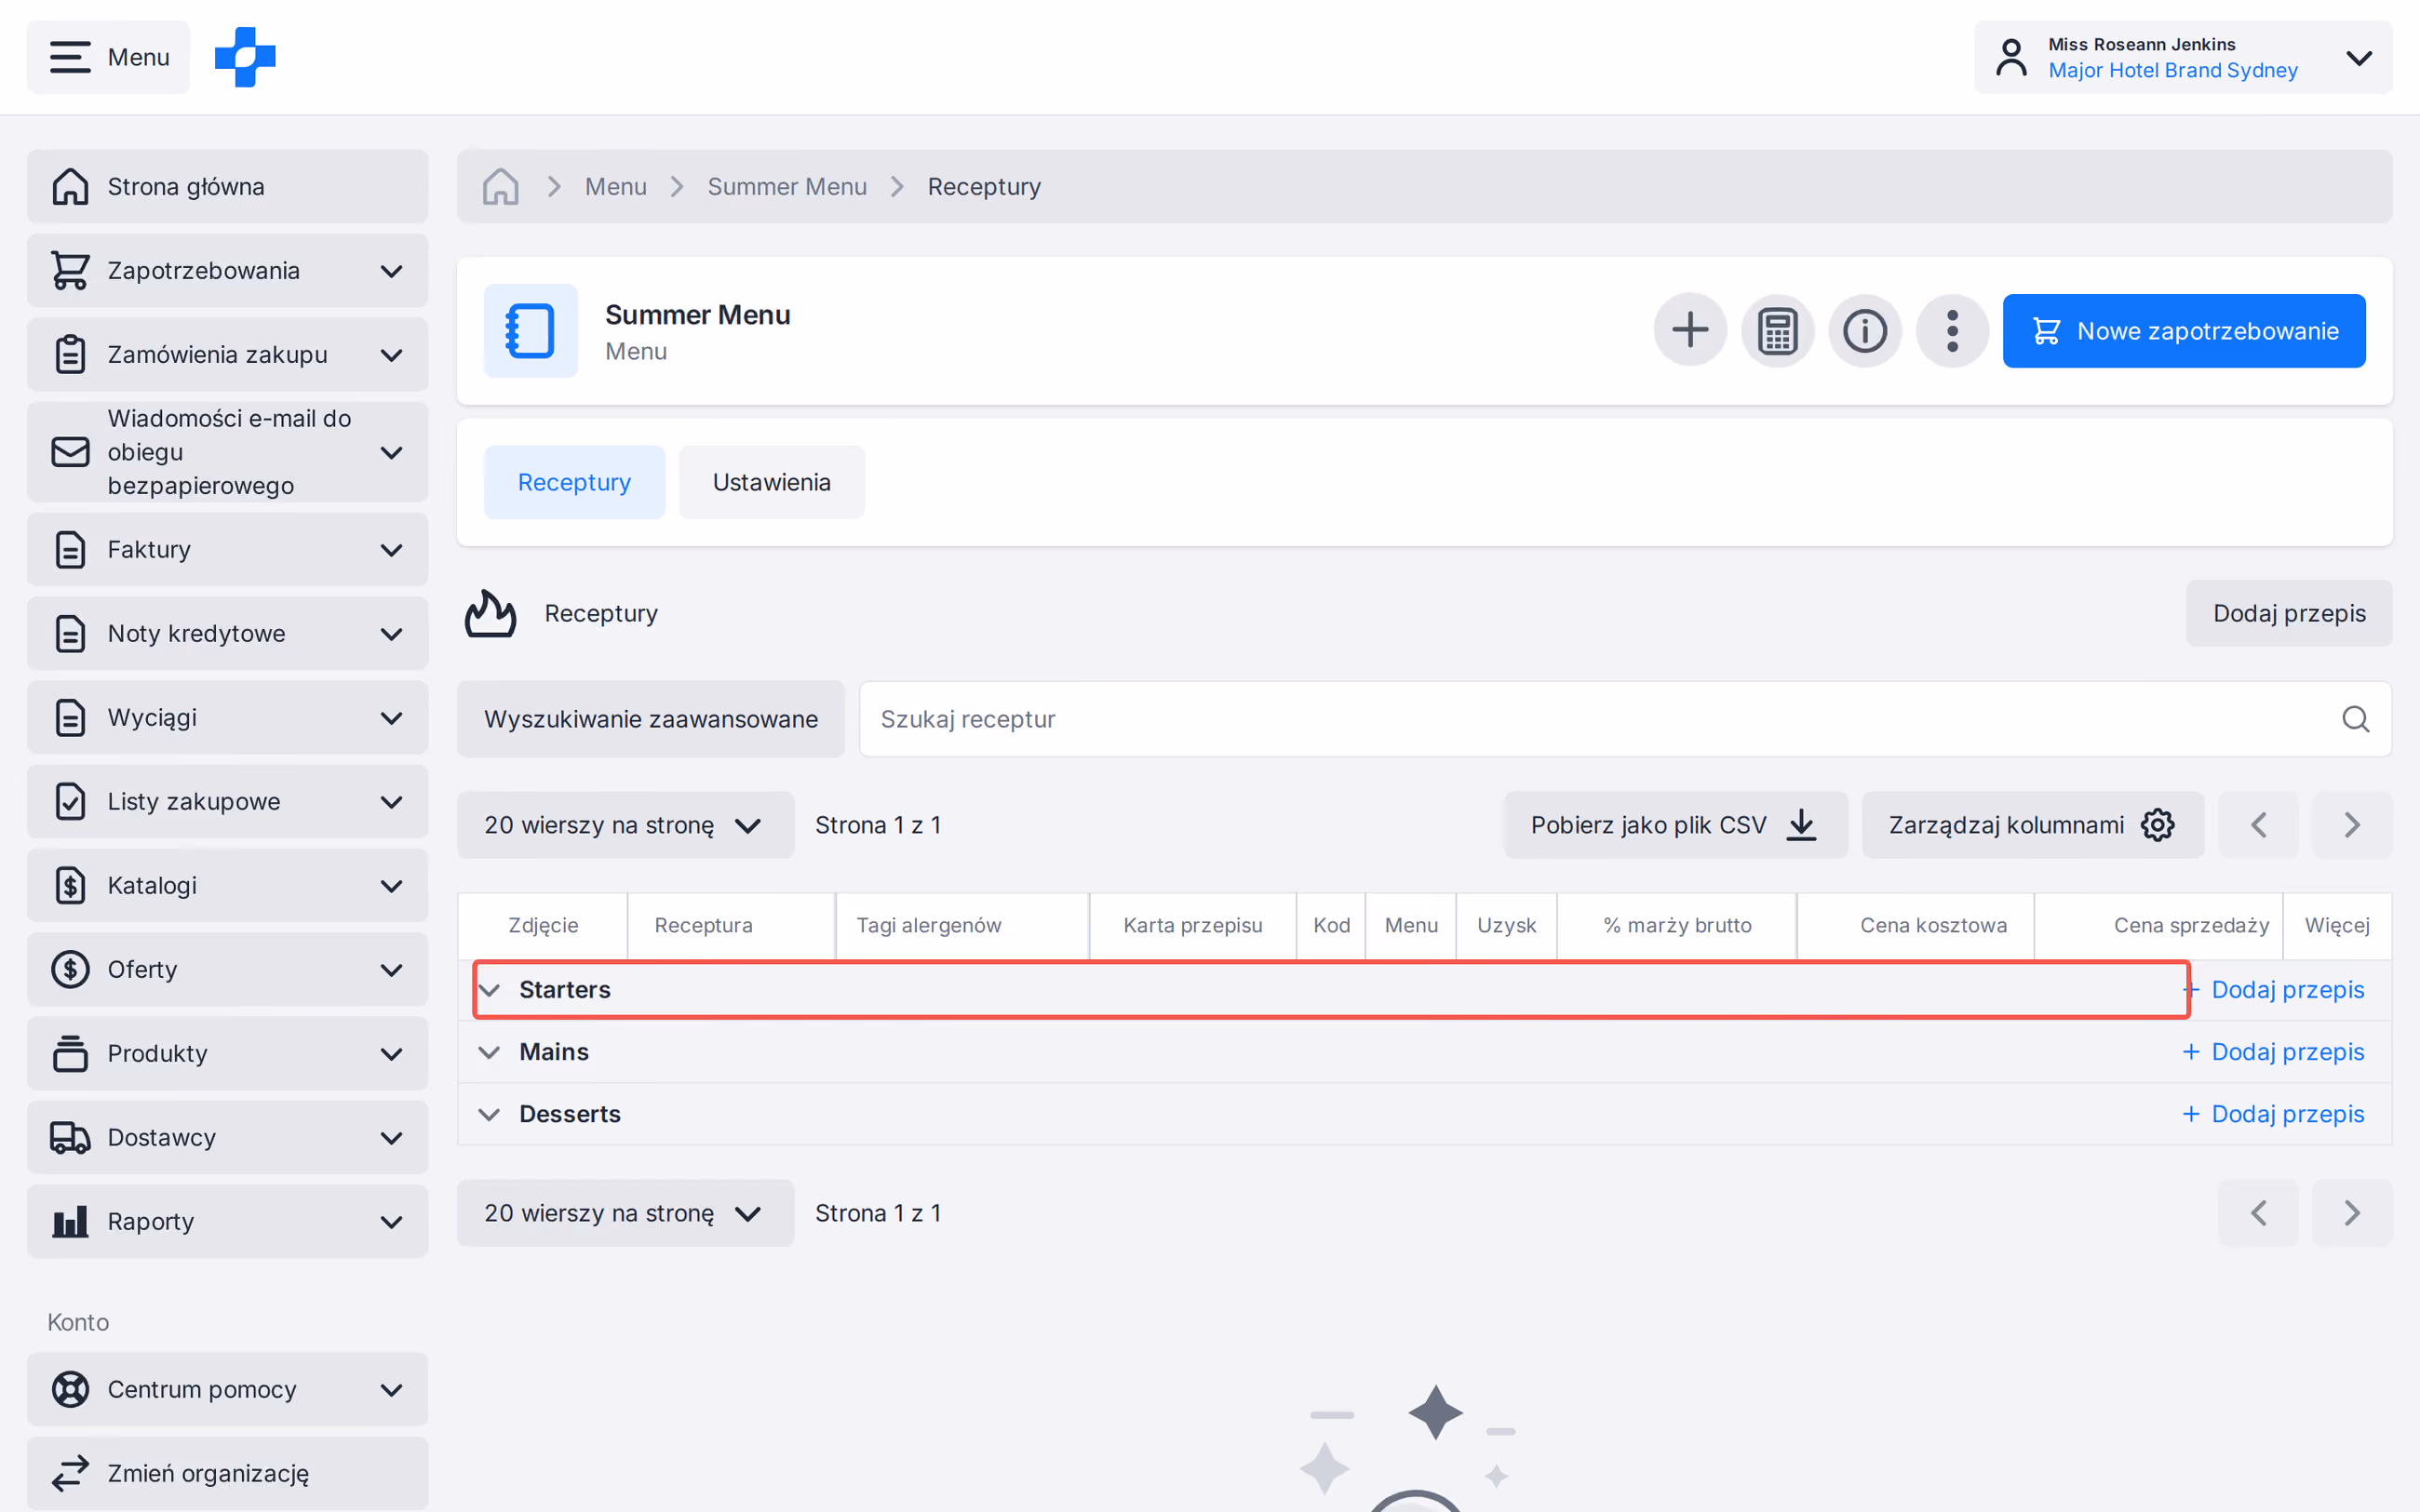Download table with Pobierz jako plik CSV
The width and height of the screenshot is (2420, 1512).
[x=1675, y=825]
